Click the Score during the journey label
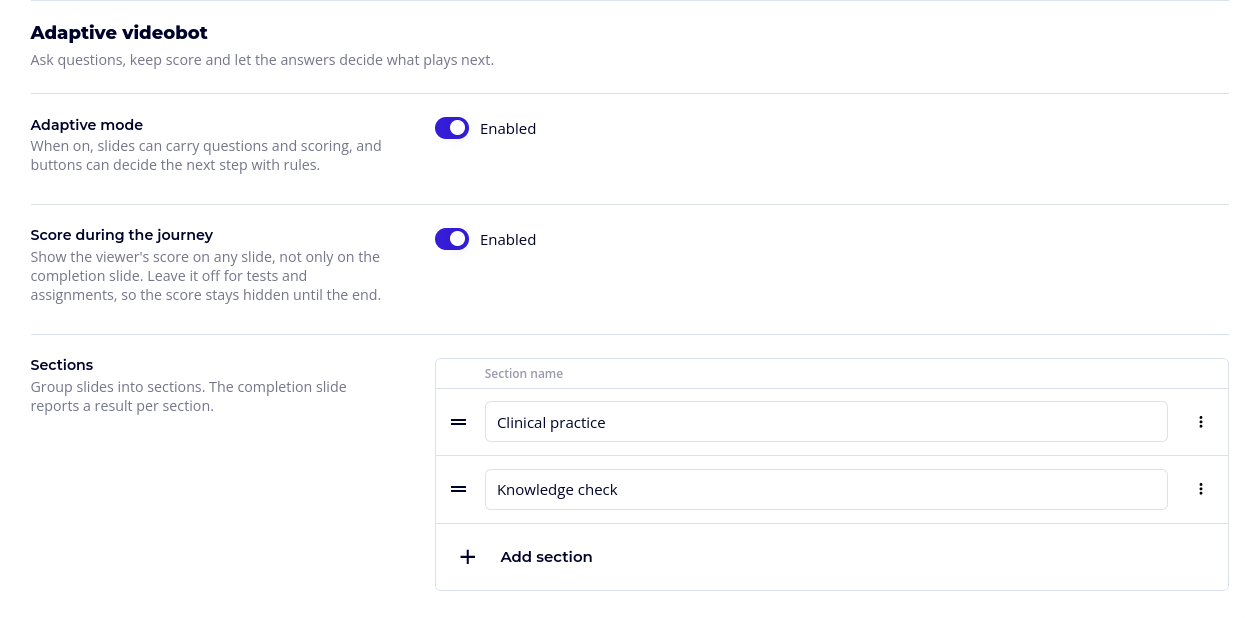1245x618 pixels. [122, 235]
